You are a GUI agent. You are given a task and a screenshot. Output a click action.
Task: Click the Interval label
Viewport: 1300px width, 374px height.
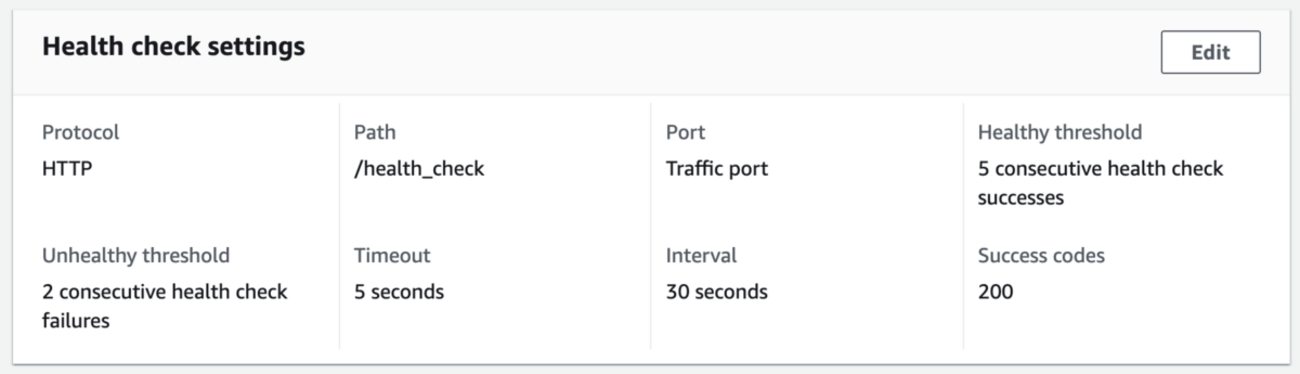[x=701, y=256]
